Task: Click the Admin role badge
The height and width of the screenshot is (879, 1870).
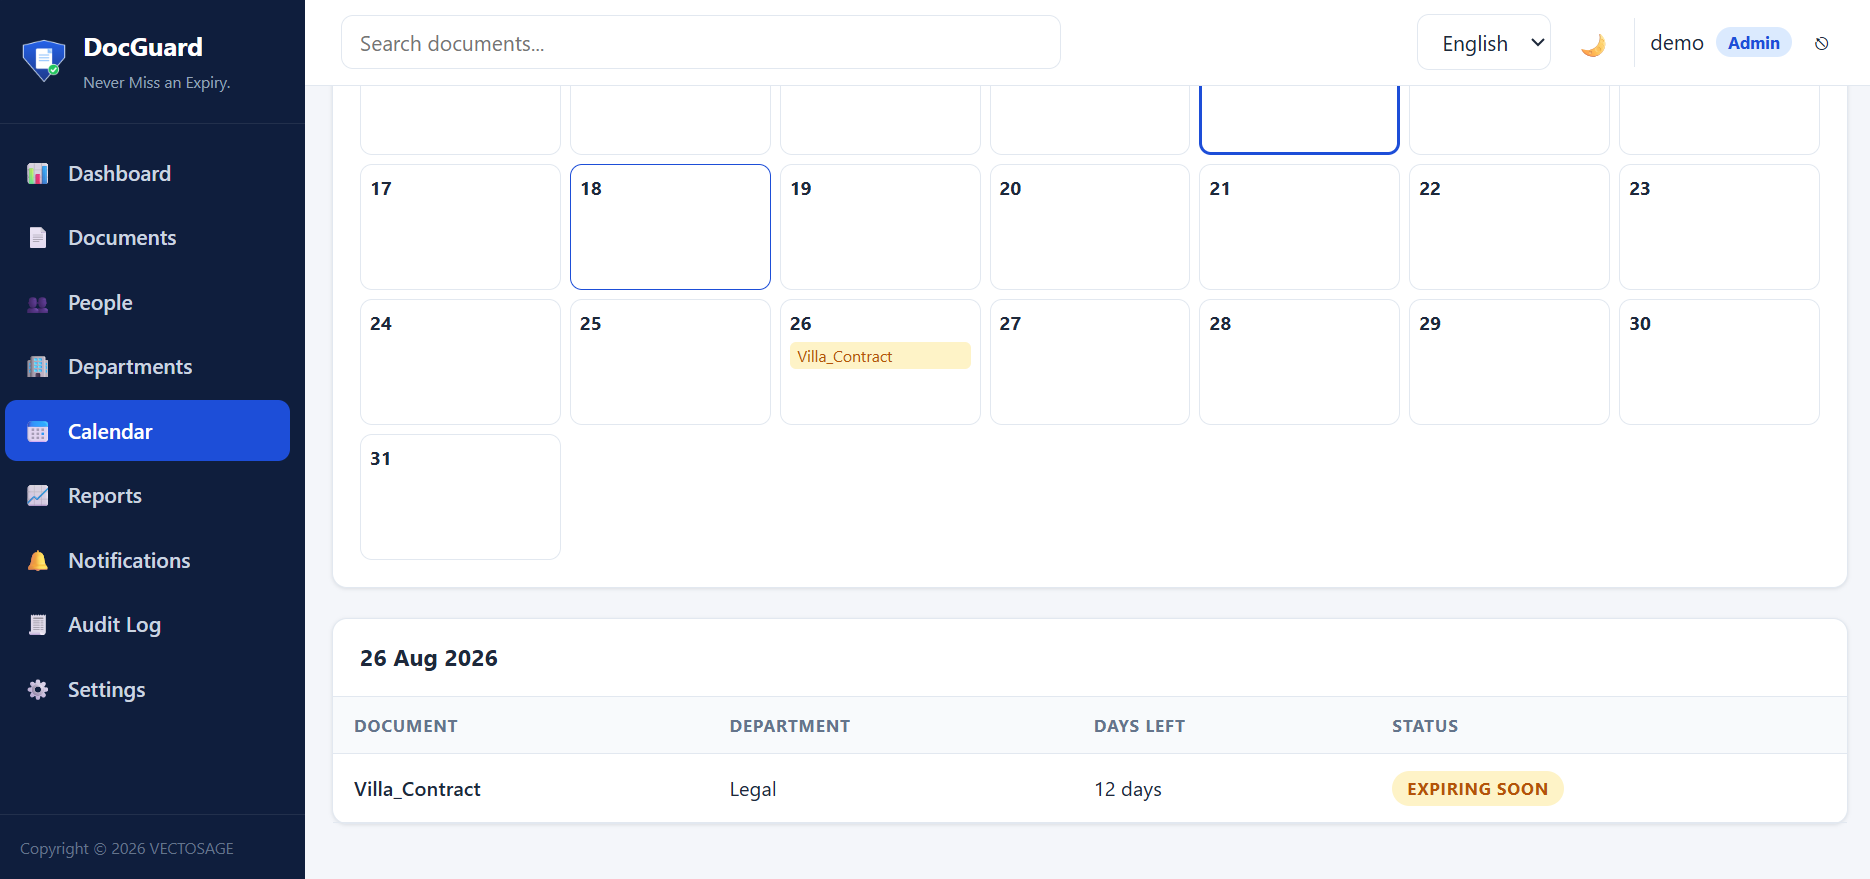Action: (x=1753, y=43)
